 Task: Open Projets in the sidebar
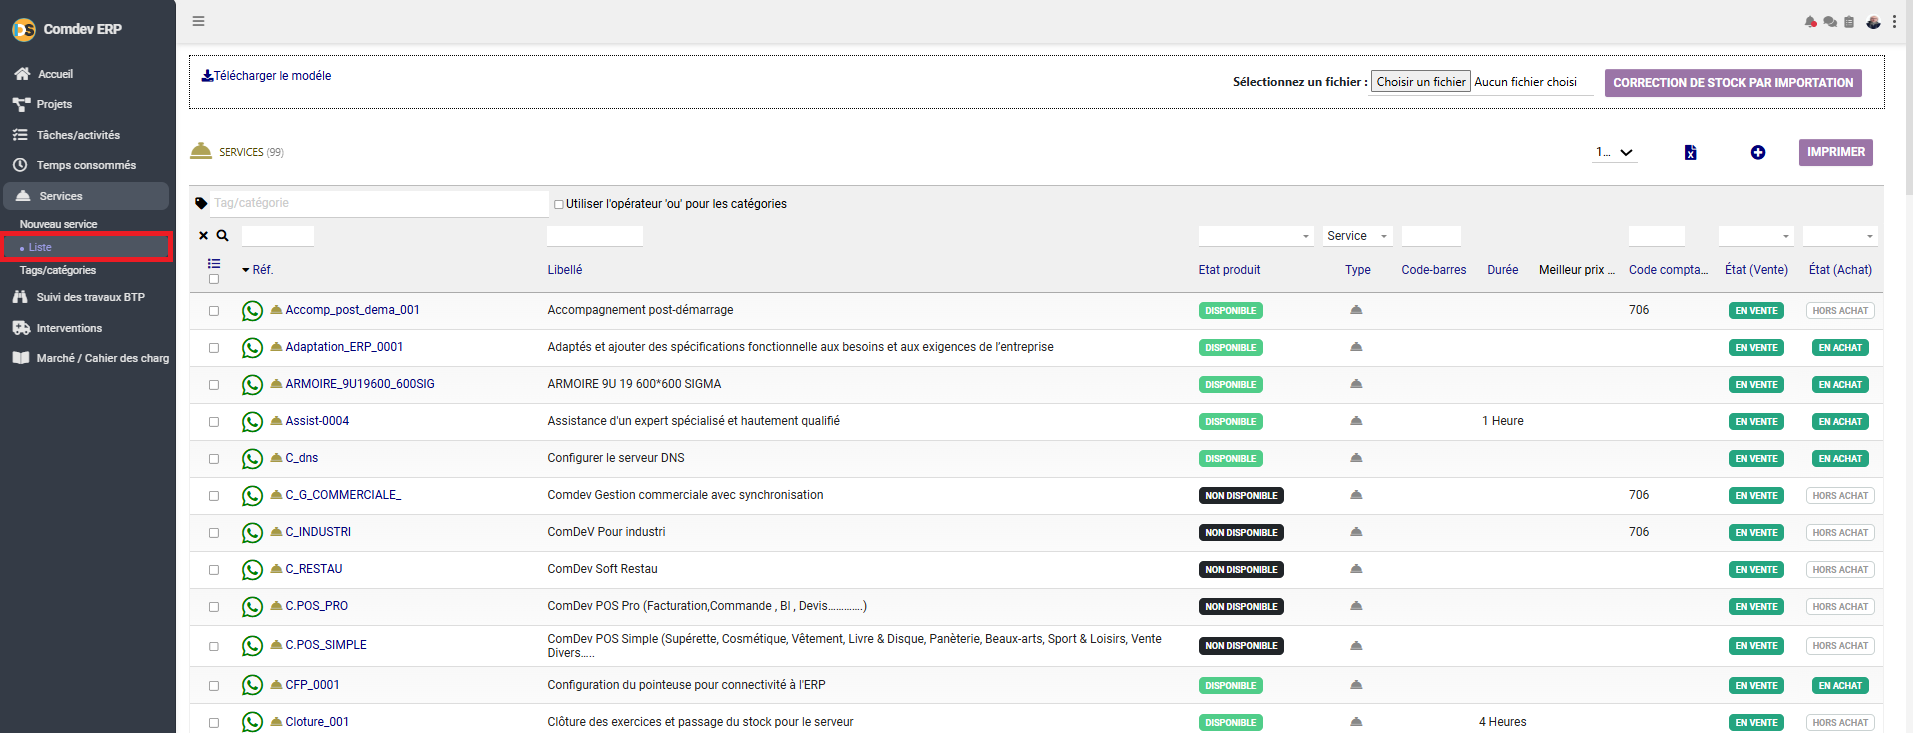[54, 104]
